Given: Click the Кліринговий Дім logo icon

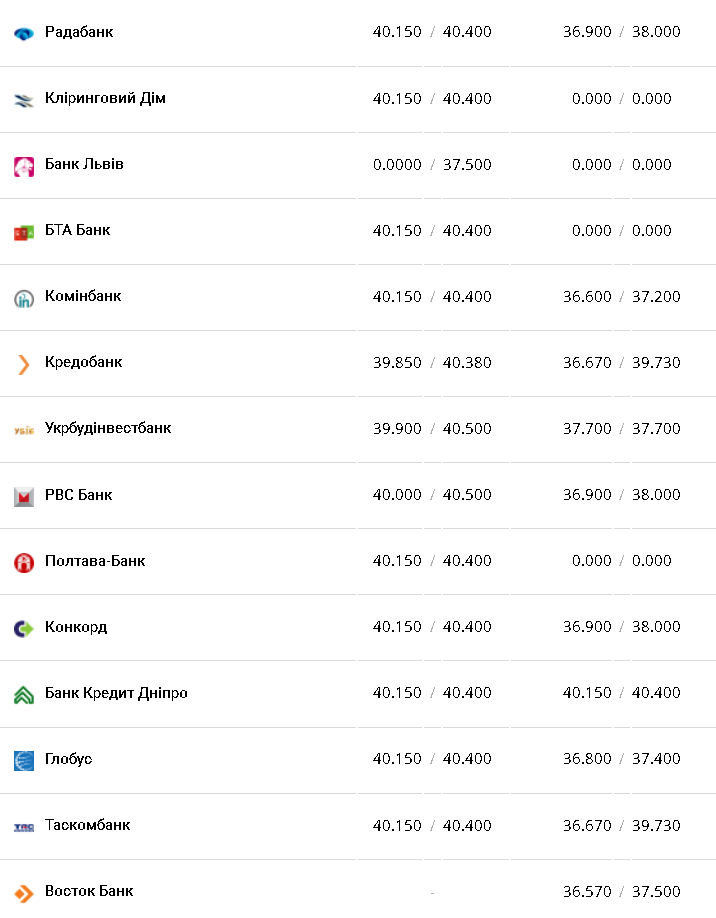Looking at the screenshot, I should 24,99.
